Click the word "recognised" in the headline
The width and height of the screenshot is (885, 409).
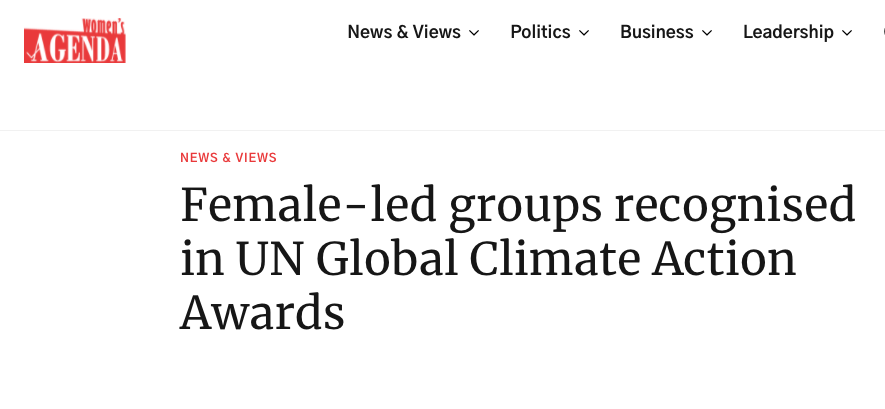pos(734,205)
